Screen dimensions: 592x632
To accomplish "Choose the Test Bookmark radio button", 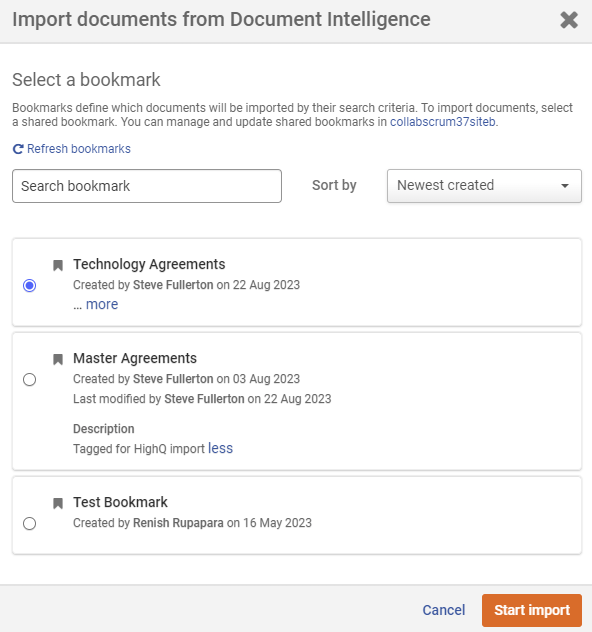I will (x=29, y=523).
